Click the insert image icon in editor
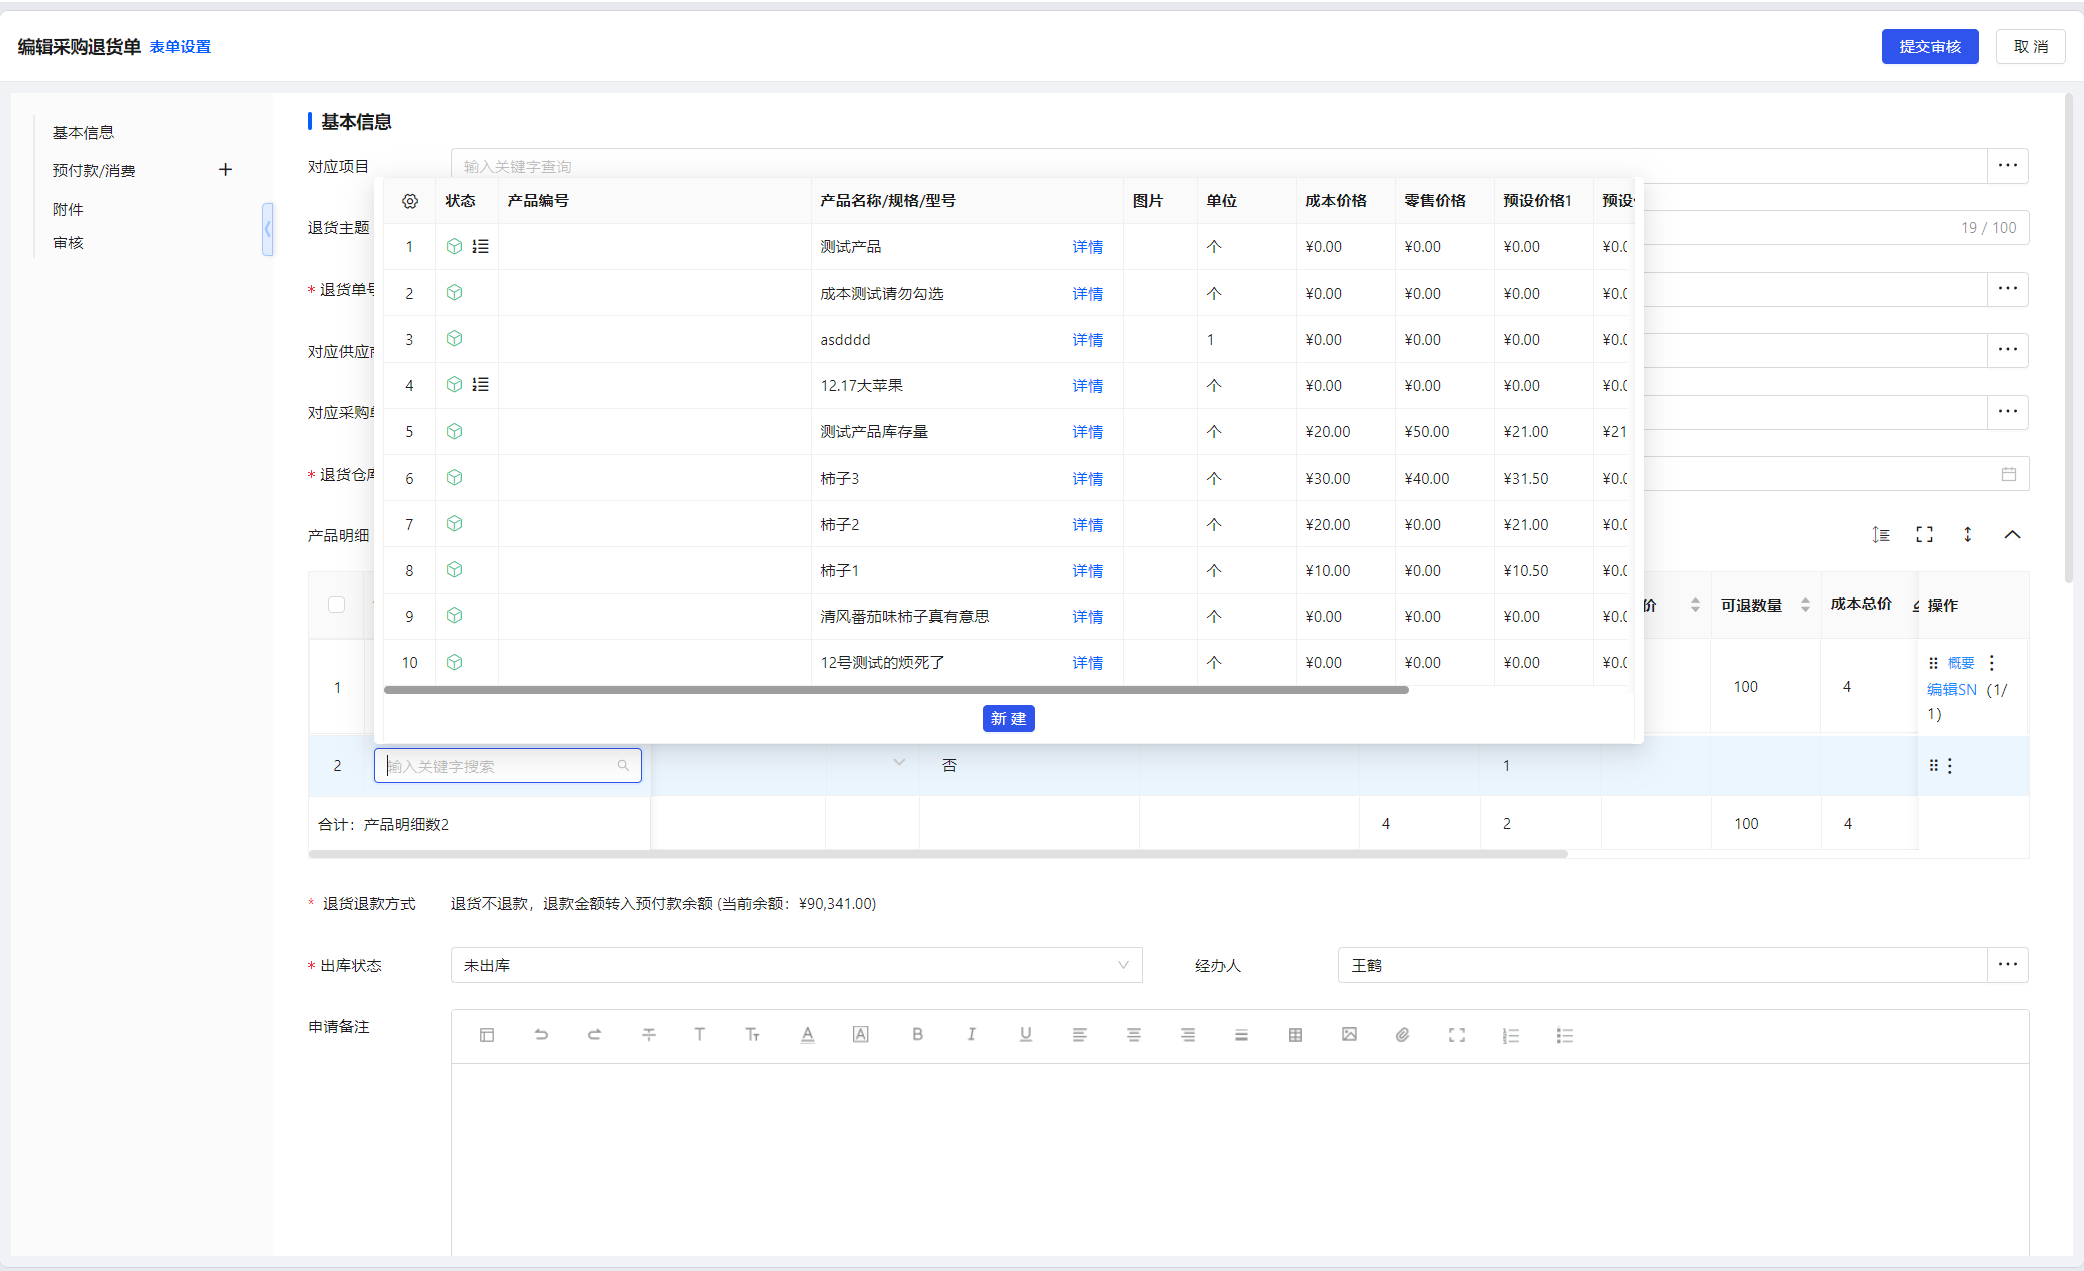Viewport: 2084px width, 1271px height. point(1349,1035)
